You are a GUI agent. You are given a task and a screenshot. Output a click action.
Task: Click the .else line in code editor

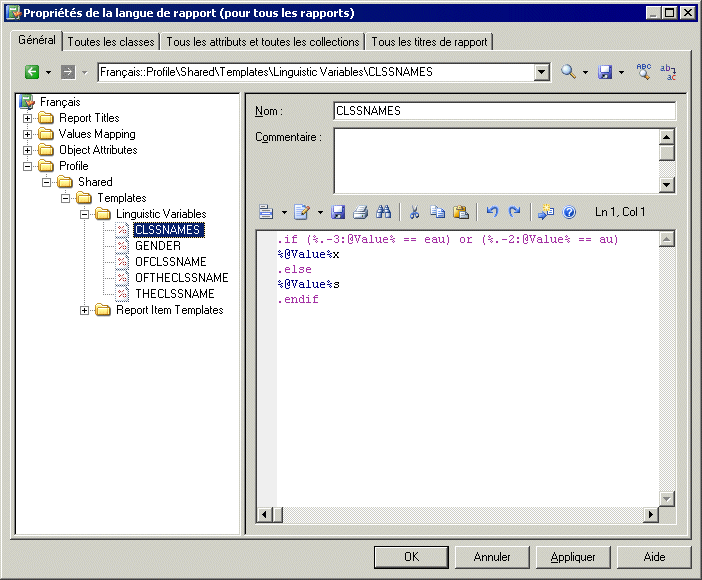tap(294, 270)
